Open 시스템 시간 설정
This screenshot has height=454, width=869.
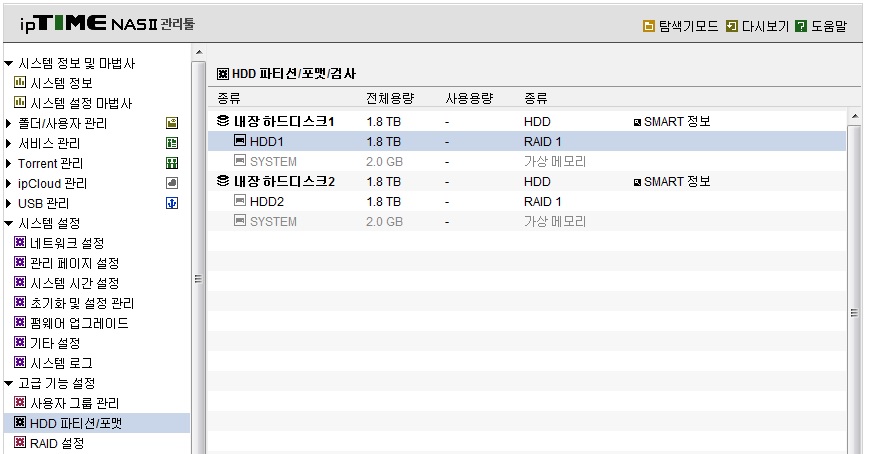pyautogui.click(x=74, y=283)
